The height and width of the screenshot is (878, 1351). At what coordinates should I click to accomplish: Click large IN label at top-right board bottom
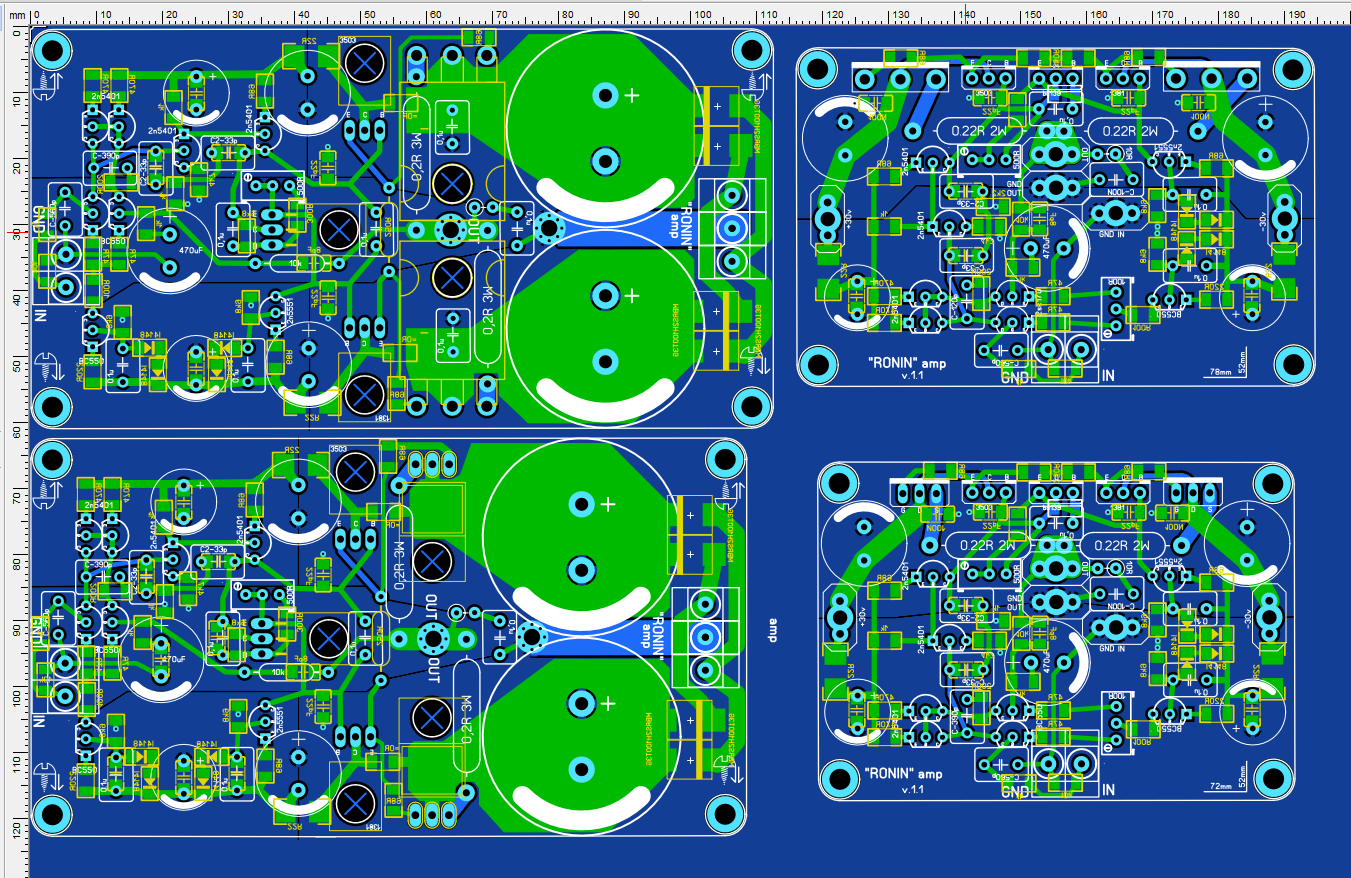(1107, 376)
